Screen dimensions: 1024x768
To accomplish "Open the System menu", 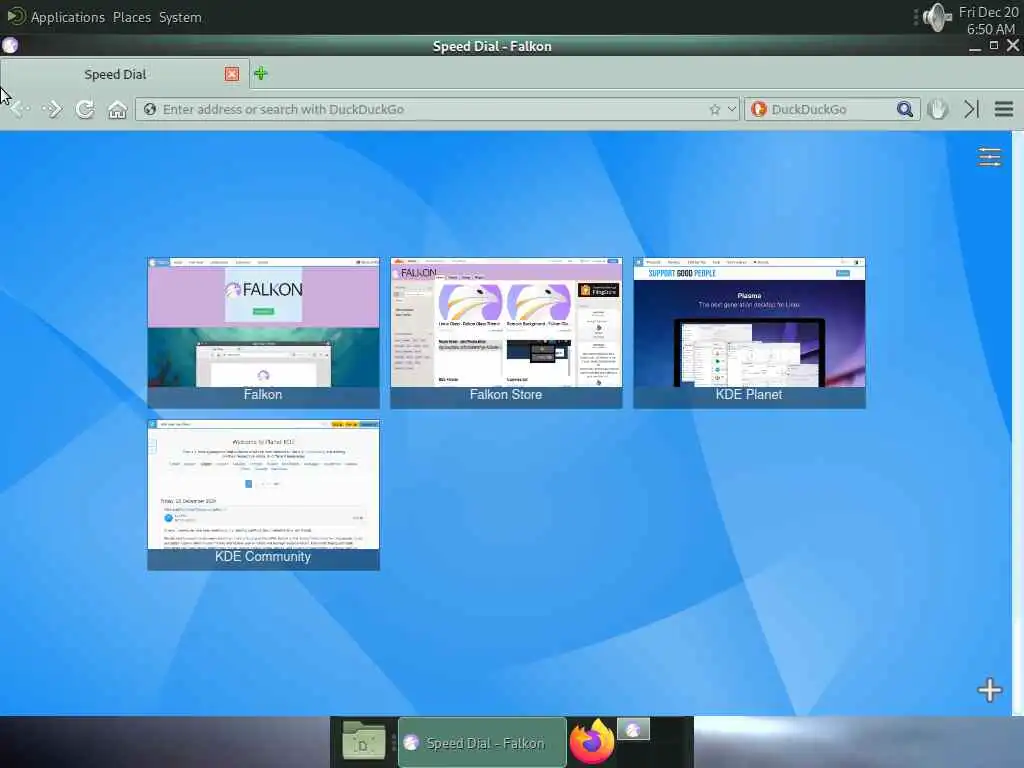I will point(180,17).
